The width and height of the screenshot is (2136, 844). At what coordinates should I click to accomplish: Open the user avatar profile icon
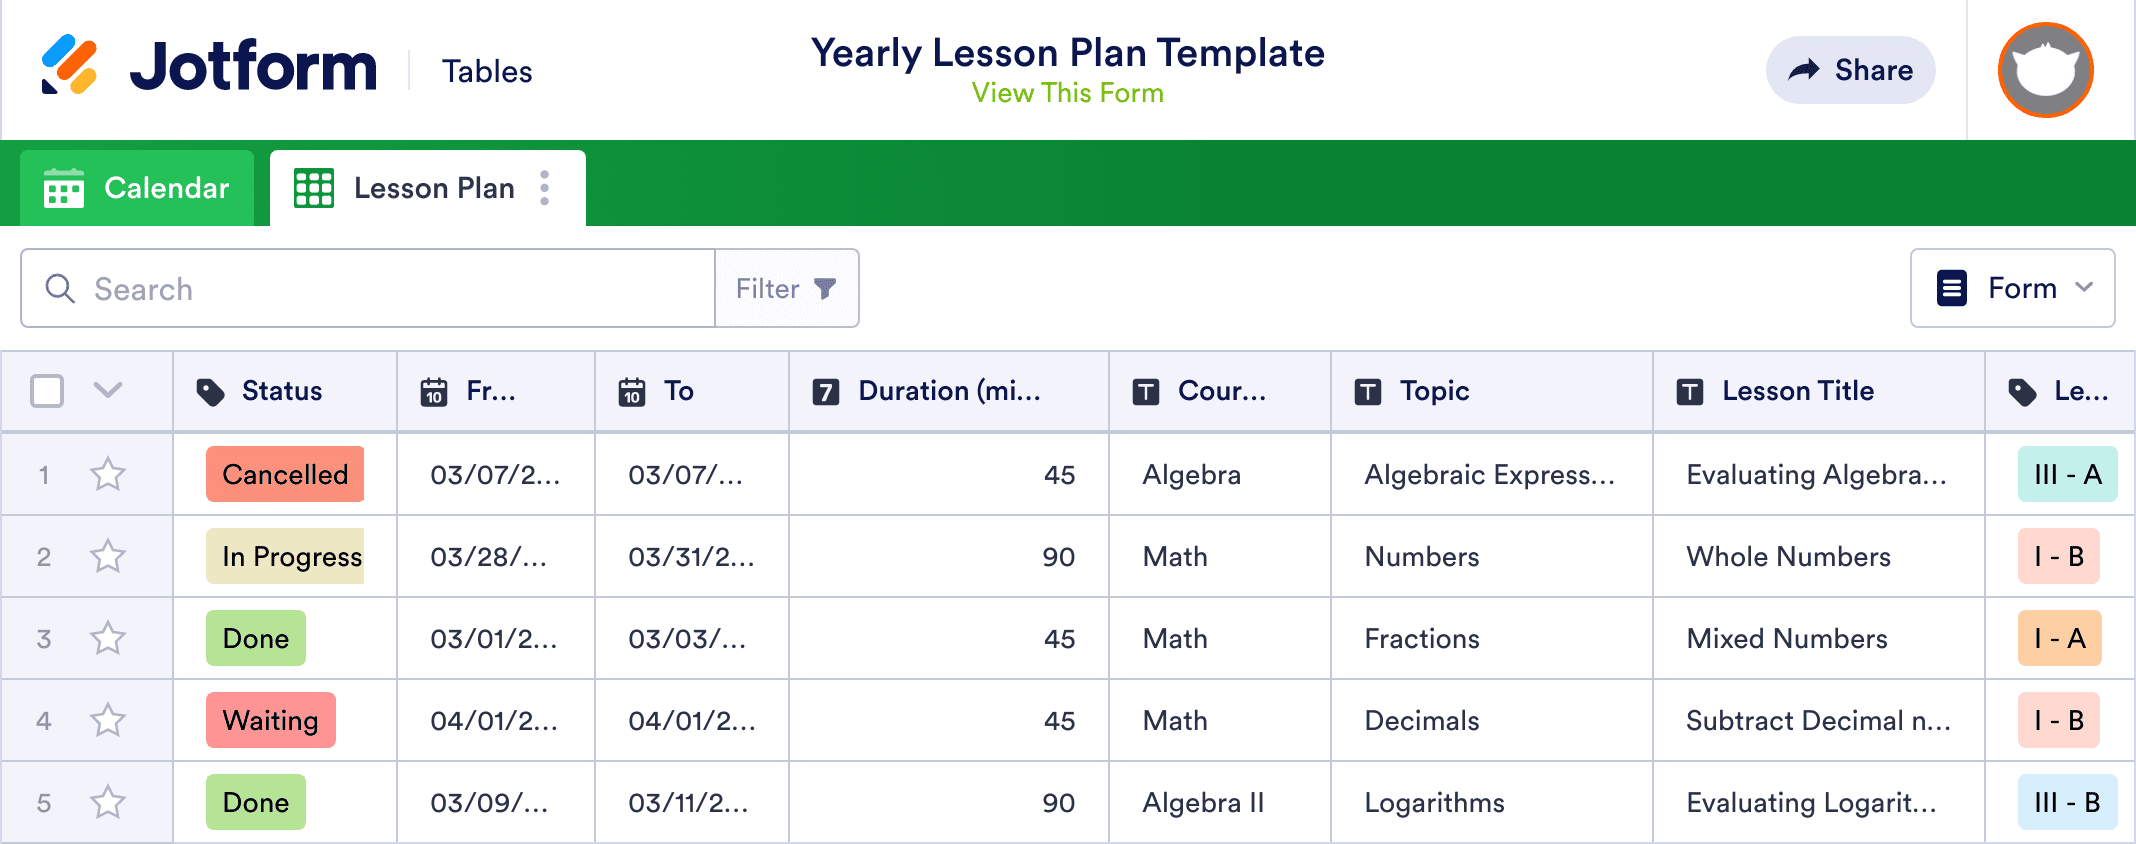(2045, 70)
